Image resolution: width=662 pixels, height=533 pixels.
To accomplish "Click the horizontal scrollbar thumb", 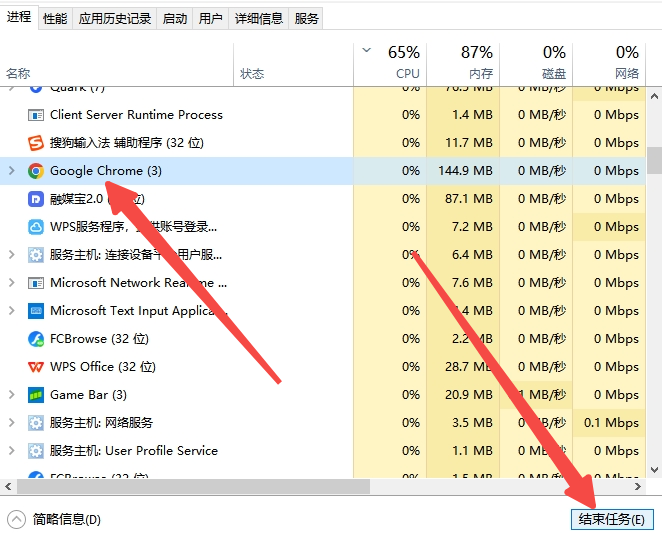I will point(193,487).
